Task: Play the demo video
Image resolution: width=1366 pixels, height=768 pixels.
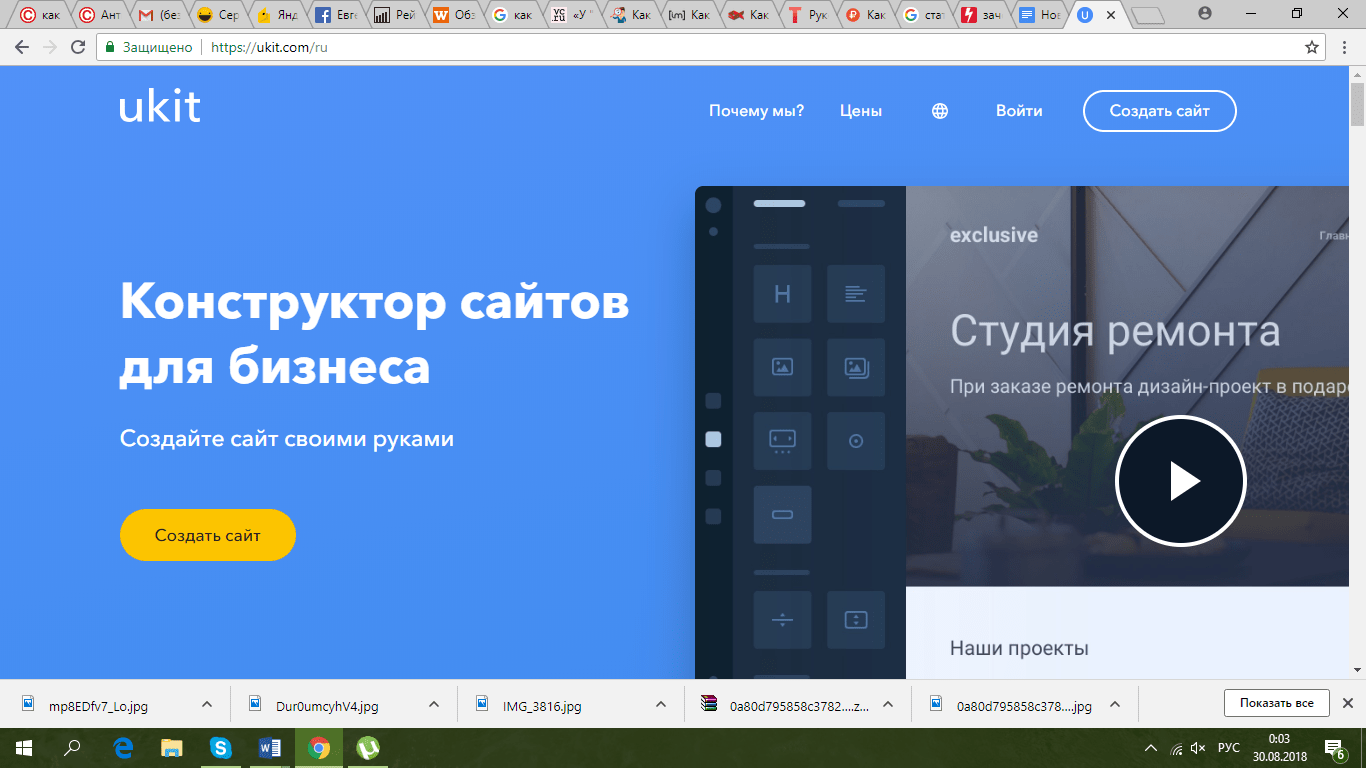Action: tap(1181, 481)
